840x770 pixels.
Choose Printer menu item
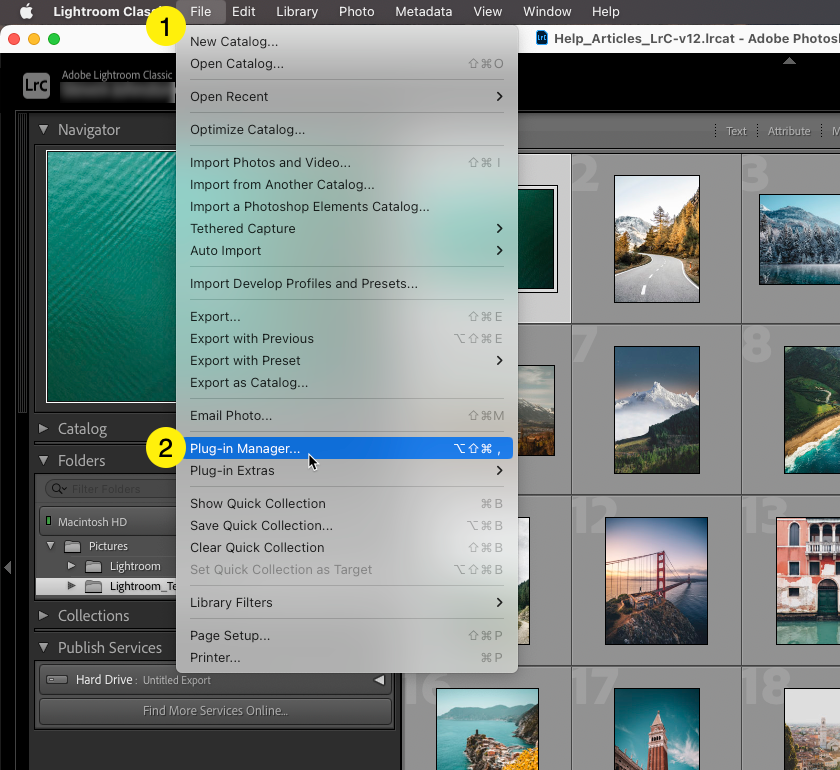point(347,657)
